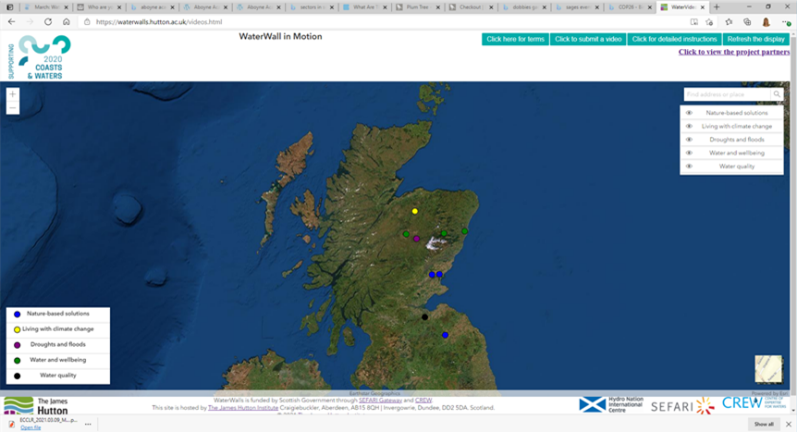Click 'Click to submit a video' button

point(587,39)
